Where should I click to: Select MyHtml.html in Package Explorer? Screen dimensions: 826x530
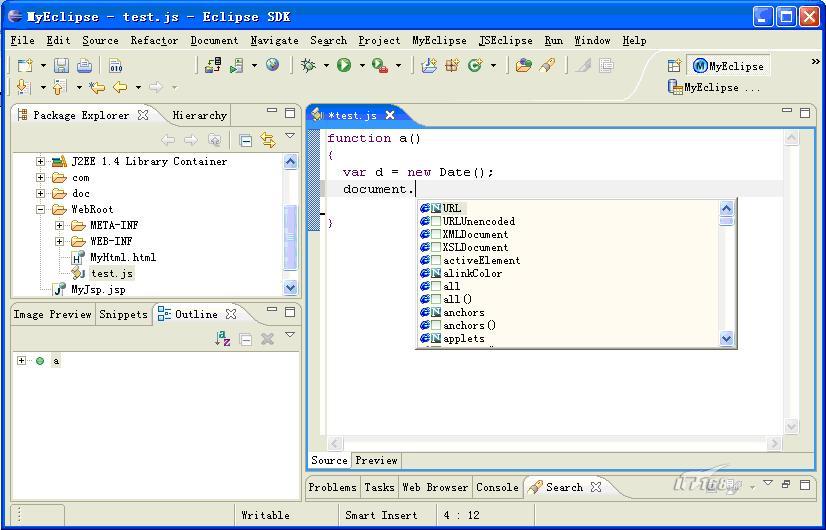pos(122,257)
